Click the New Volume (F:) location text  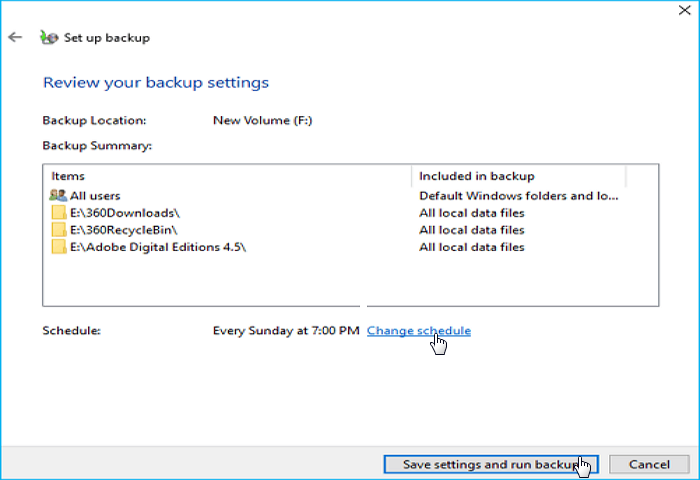pyautogui.click(x=262, y=120)
